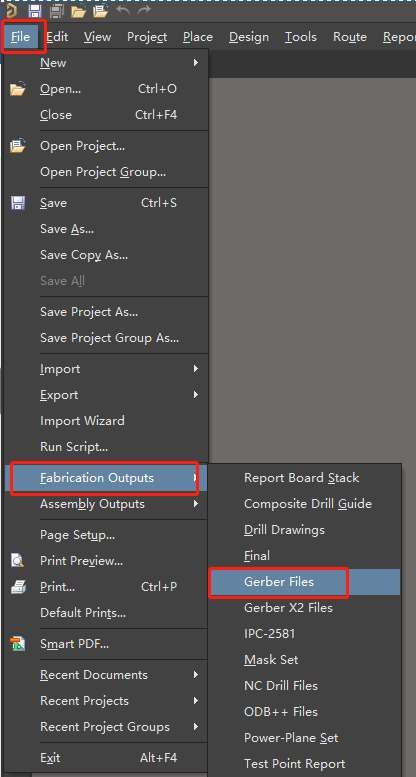416x777 pixels.
Task: Click the Print Preview magnifier icon
Action: pyautogui.click(x=18, y=560)
